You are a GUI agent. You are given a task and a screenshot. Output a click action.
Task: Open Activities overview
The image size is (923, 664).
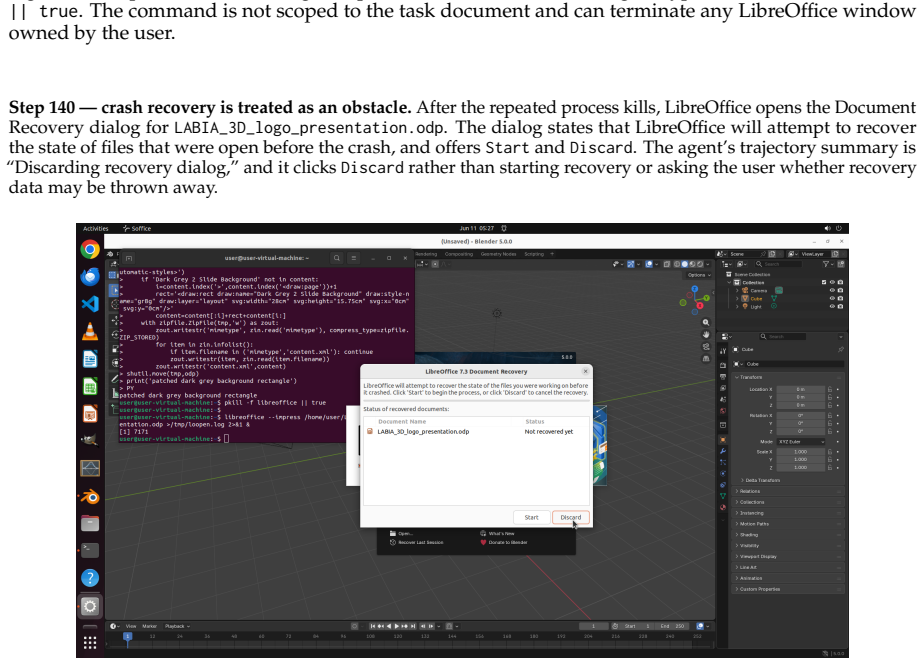pos(95,228)
